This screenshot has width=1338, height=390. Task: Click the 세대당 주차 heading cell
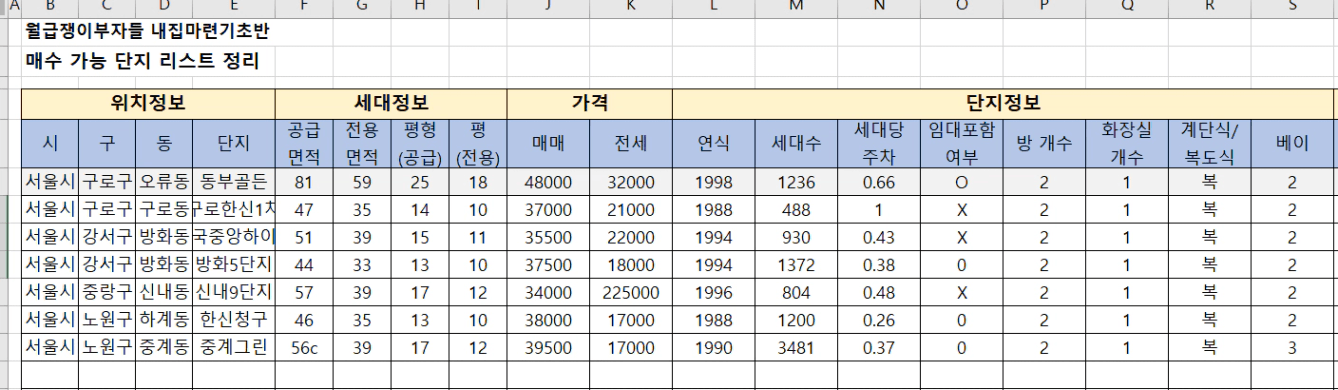(879, 143)
